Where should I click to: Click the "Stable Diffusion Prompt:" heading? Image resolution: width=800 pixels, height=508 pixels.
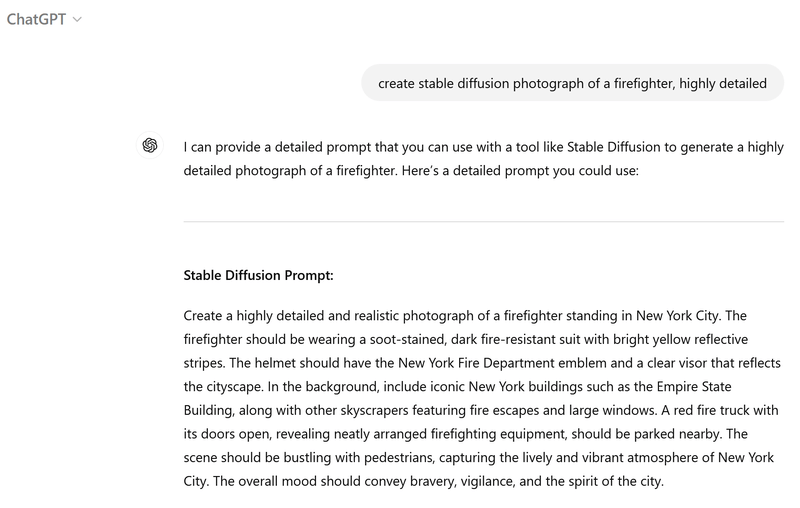(x=259, y=275)
